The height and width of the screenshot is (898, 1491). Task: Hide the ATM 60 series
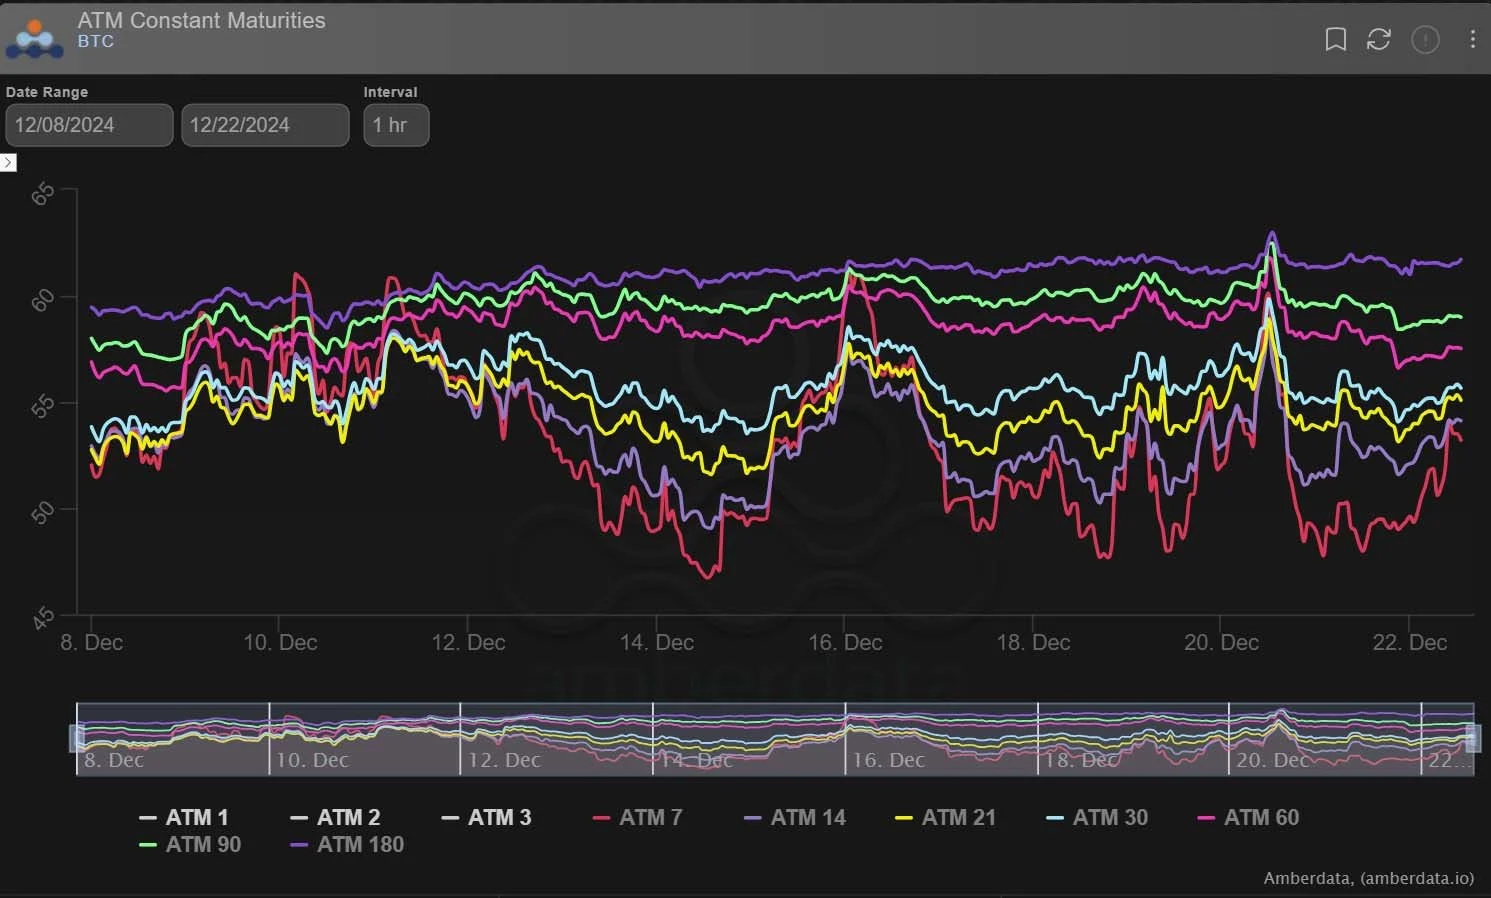[x=1248, y=817]
